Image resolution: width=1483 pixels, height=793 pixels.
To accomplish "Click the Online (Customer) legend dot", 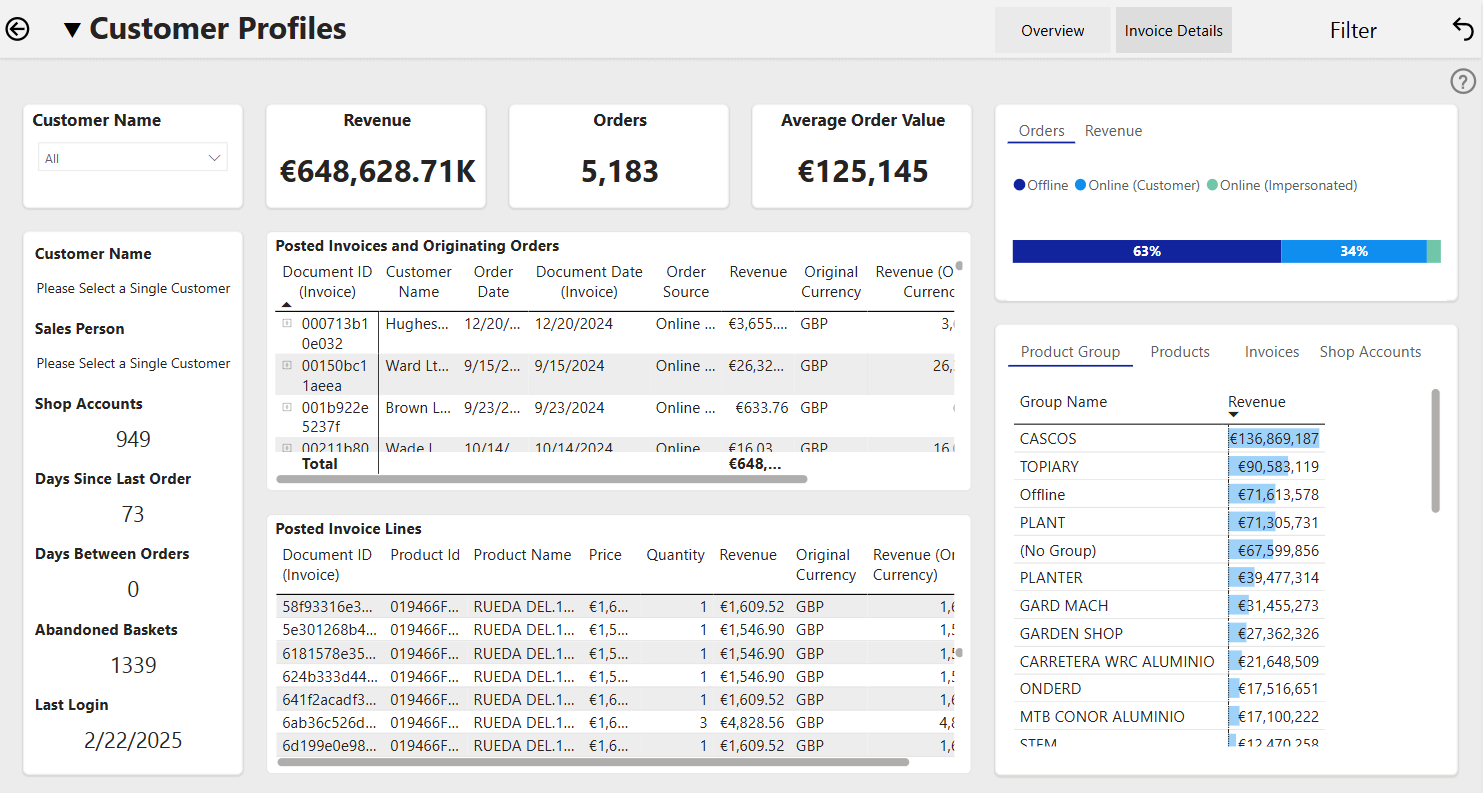I will pos(1080,185).
